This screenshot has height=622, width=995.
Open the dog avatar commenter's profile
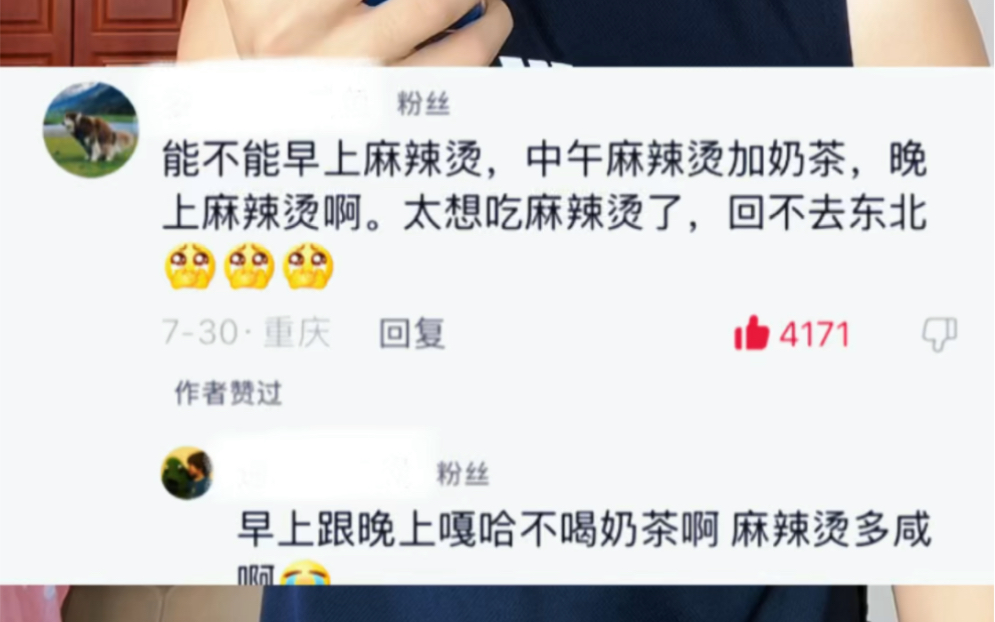[90, 129]
